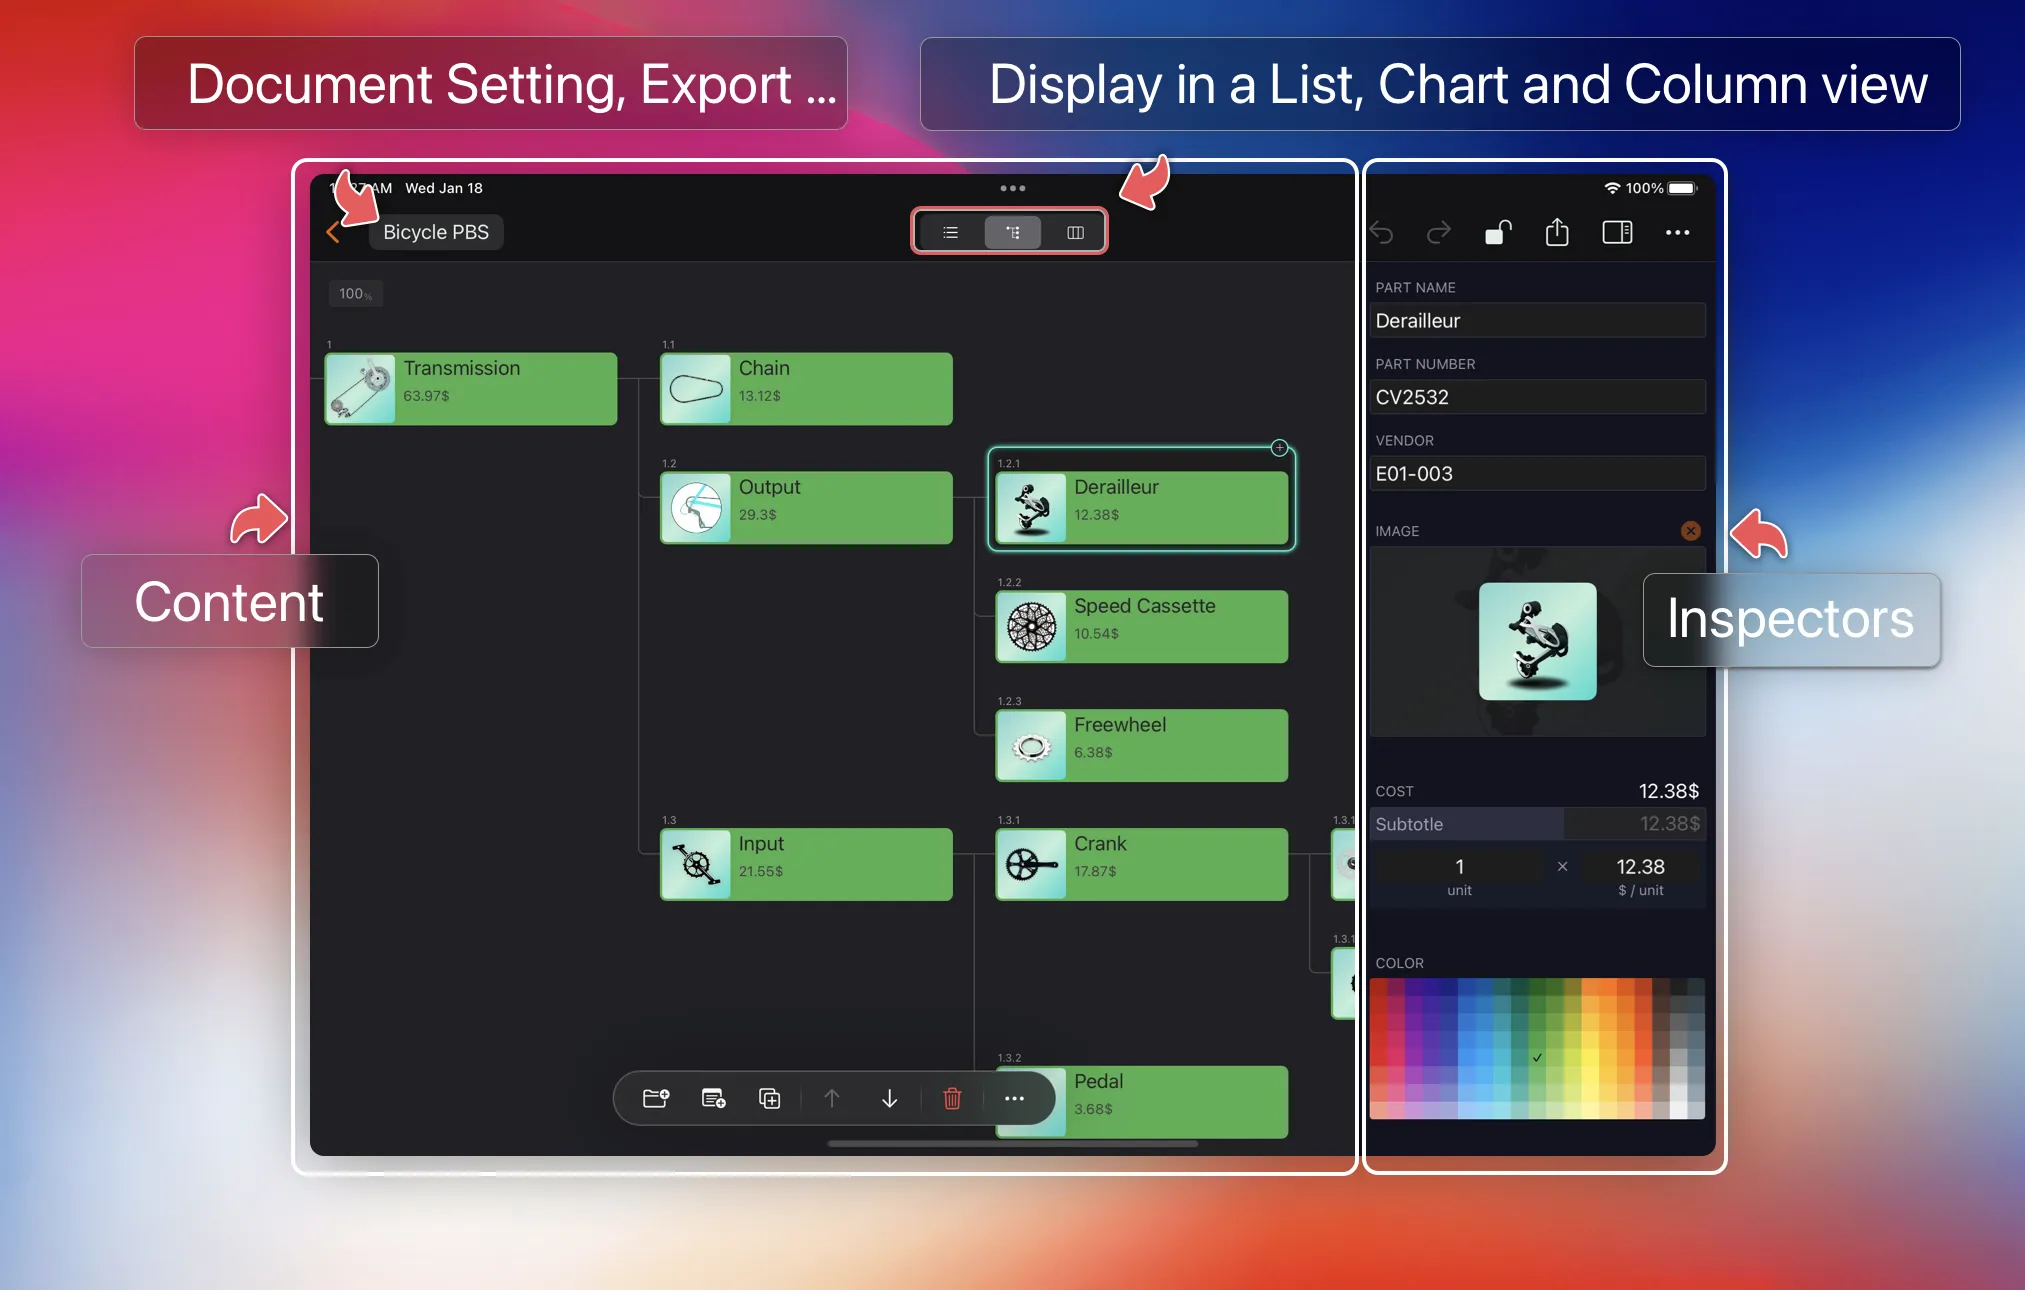Switch to List view mode
This screenshot has width=2025, height=1290.
950,232
